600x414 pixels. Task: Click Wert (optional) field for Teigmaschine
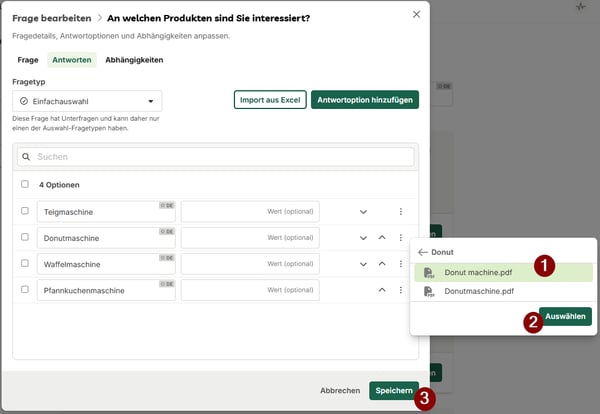click(x=250, y=212)
